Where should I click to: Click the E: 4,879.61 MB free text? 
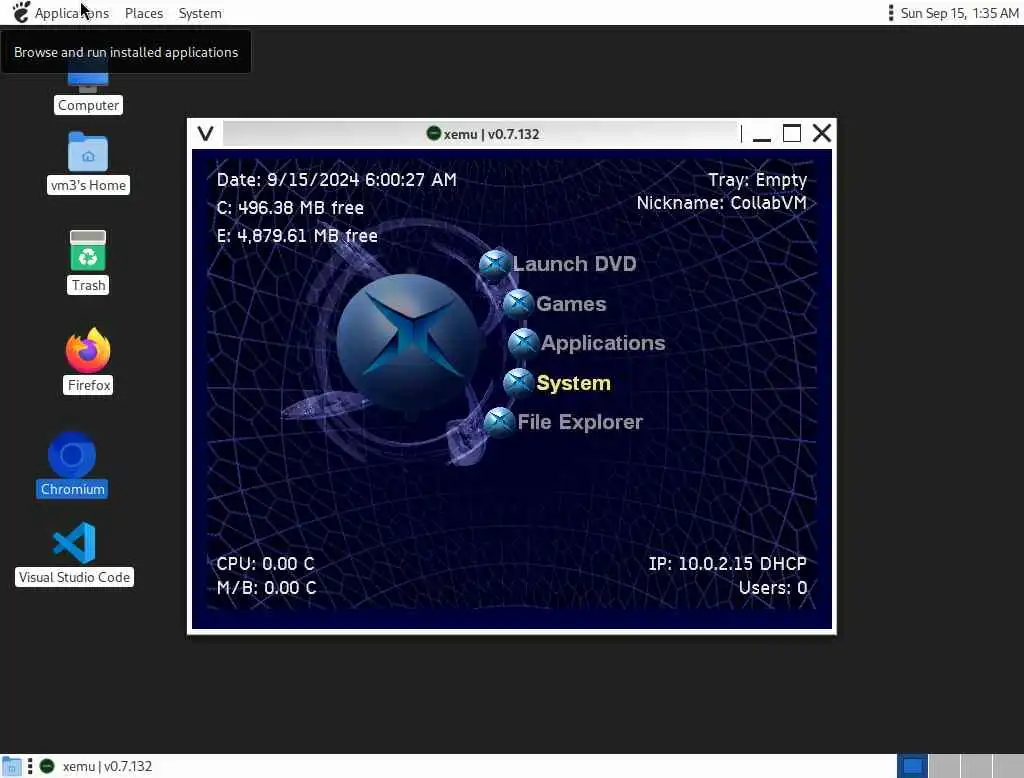(297, 235)
